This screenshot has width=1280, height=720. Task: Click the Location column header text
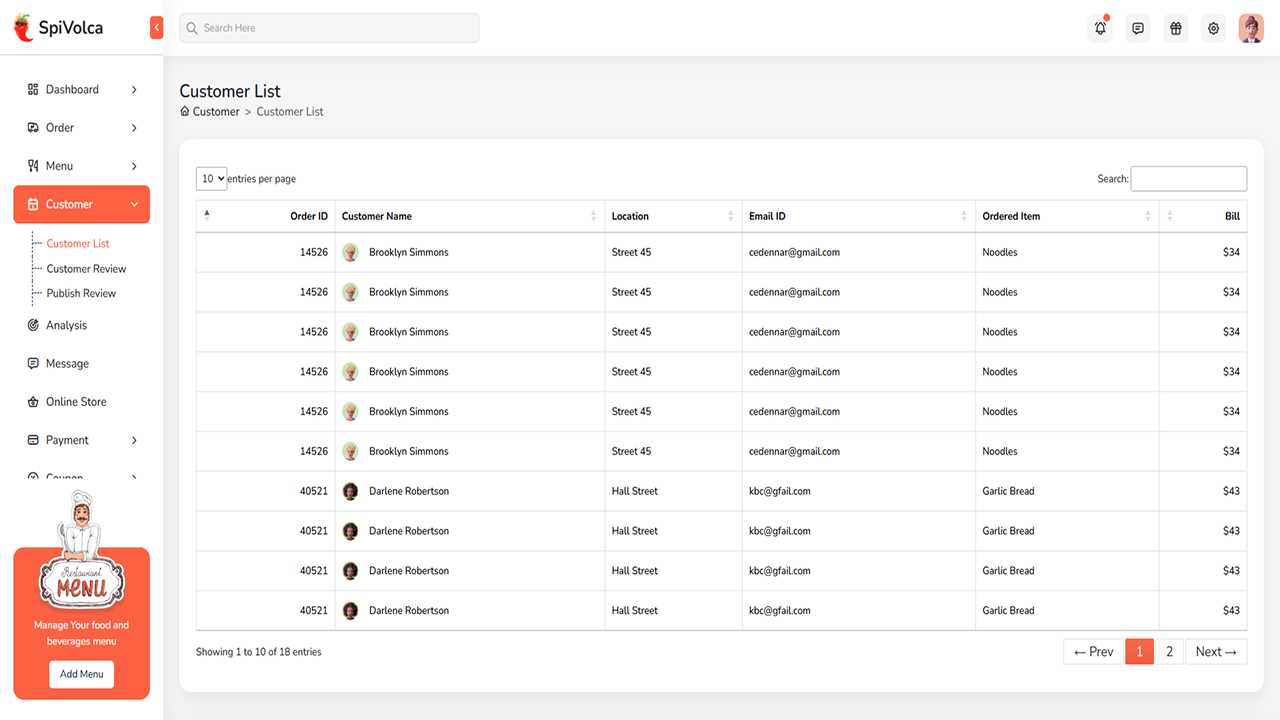pyautogui.click(x=630, y=216)
